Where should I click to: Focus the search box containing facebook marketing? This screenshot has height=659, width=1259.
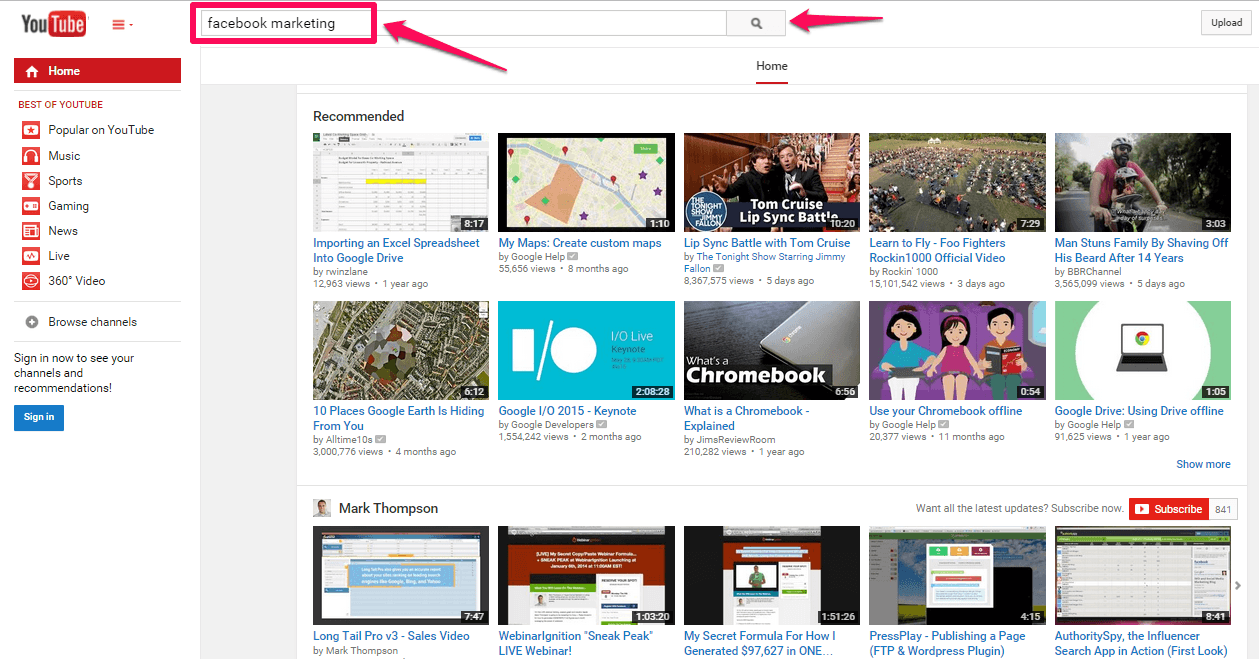[x=463, y=23]
